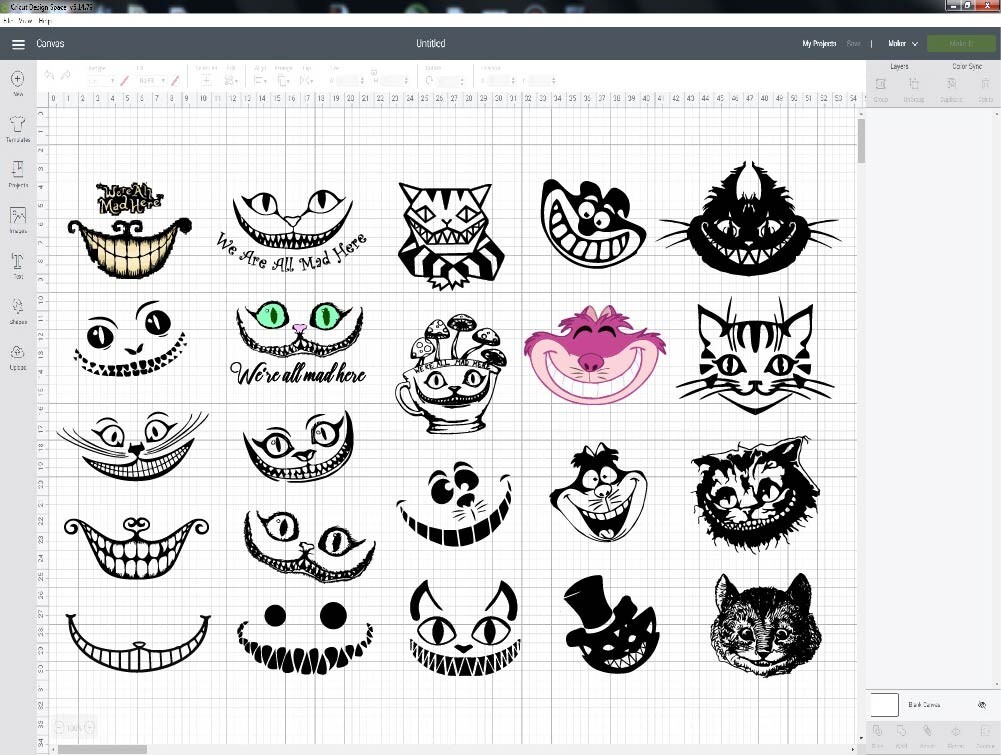Click the Blank Canvas white color swatch

pyautogui.click(x=884, y=705)
